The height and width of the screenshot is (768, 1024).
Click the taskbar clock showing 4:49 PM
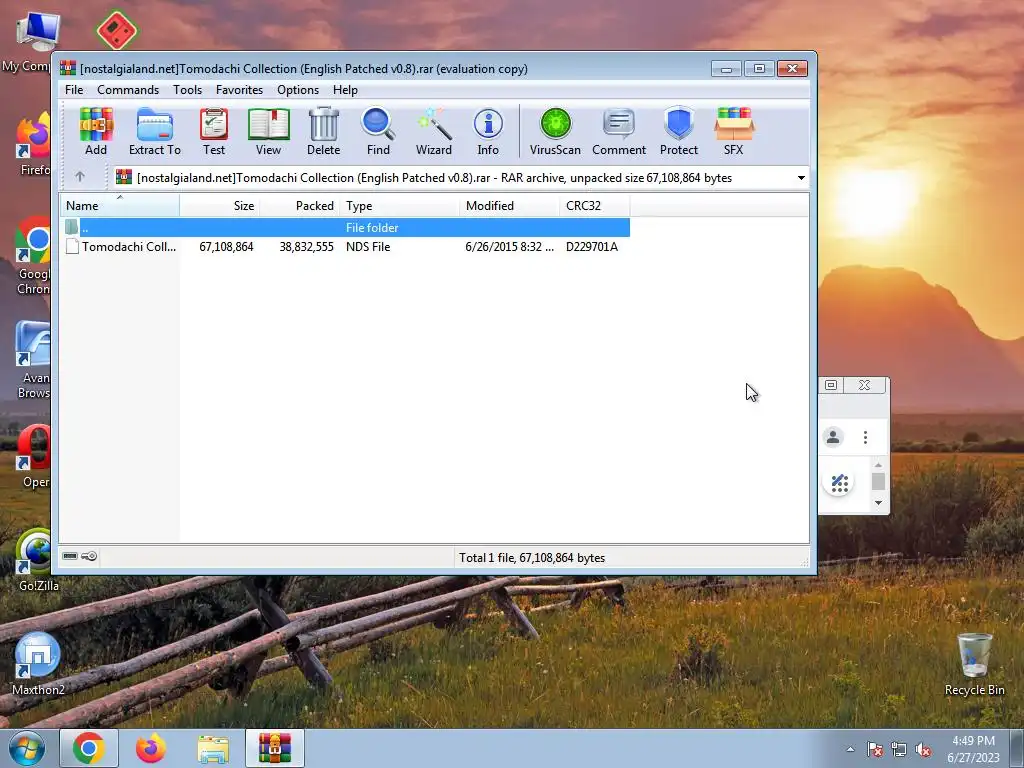tap(973, 749)
